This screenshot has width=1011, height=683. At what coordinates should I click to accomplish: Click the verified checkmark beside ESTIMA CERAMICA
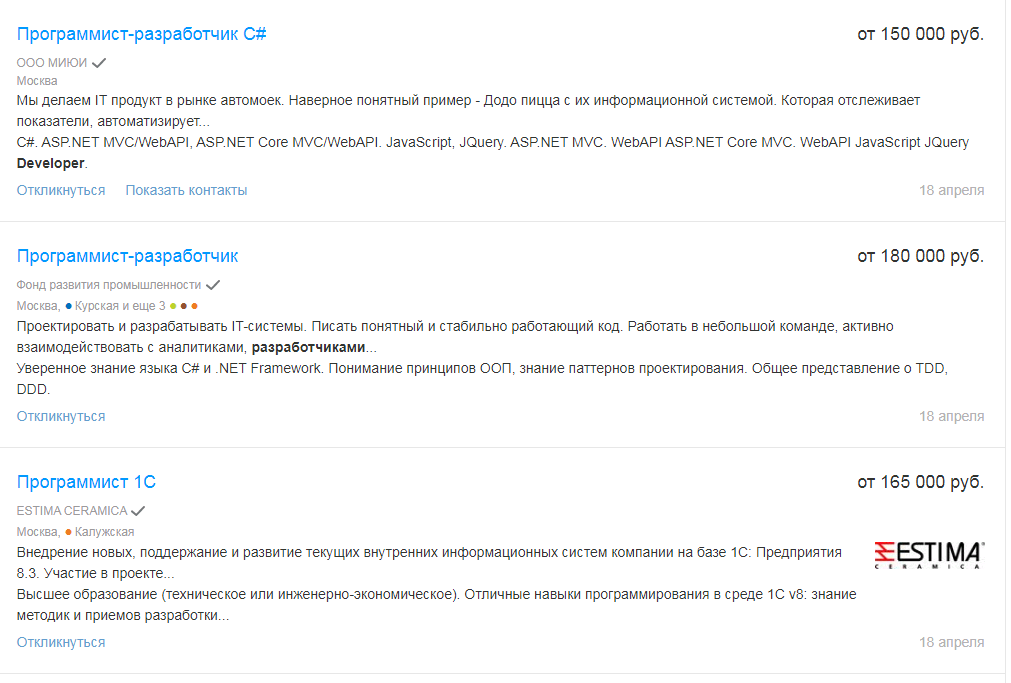point(139,511)
